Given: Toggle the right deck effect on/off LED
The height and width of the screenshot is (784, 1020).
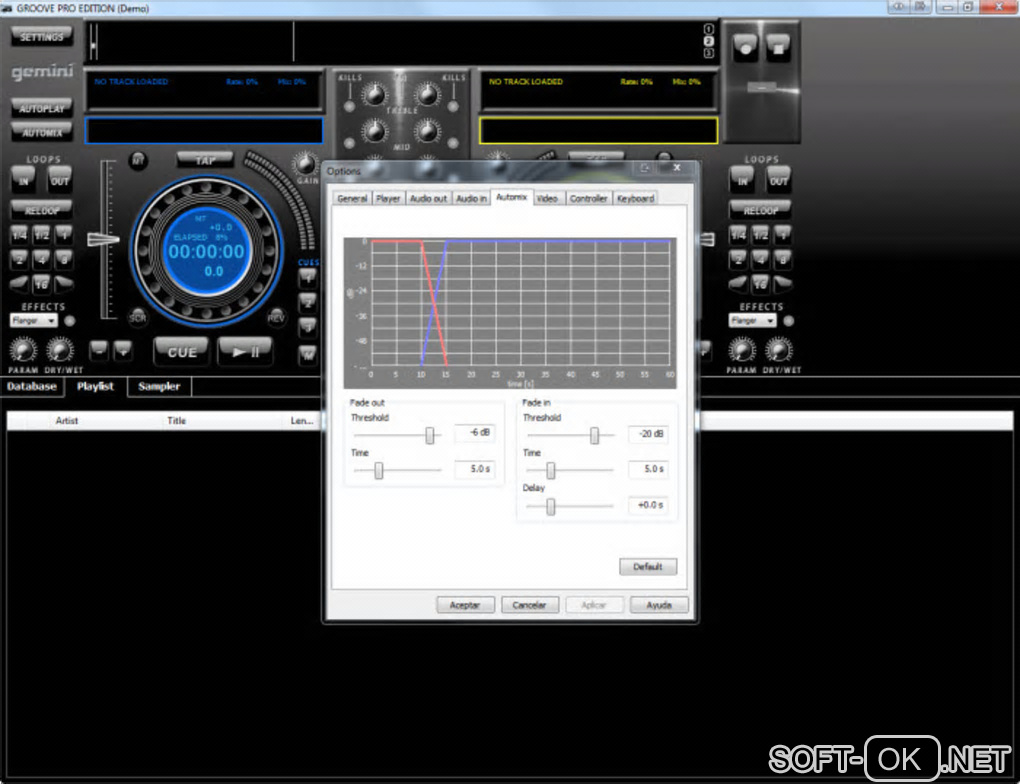Looking at the screenshot, I should tap(788, 320).
